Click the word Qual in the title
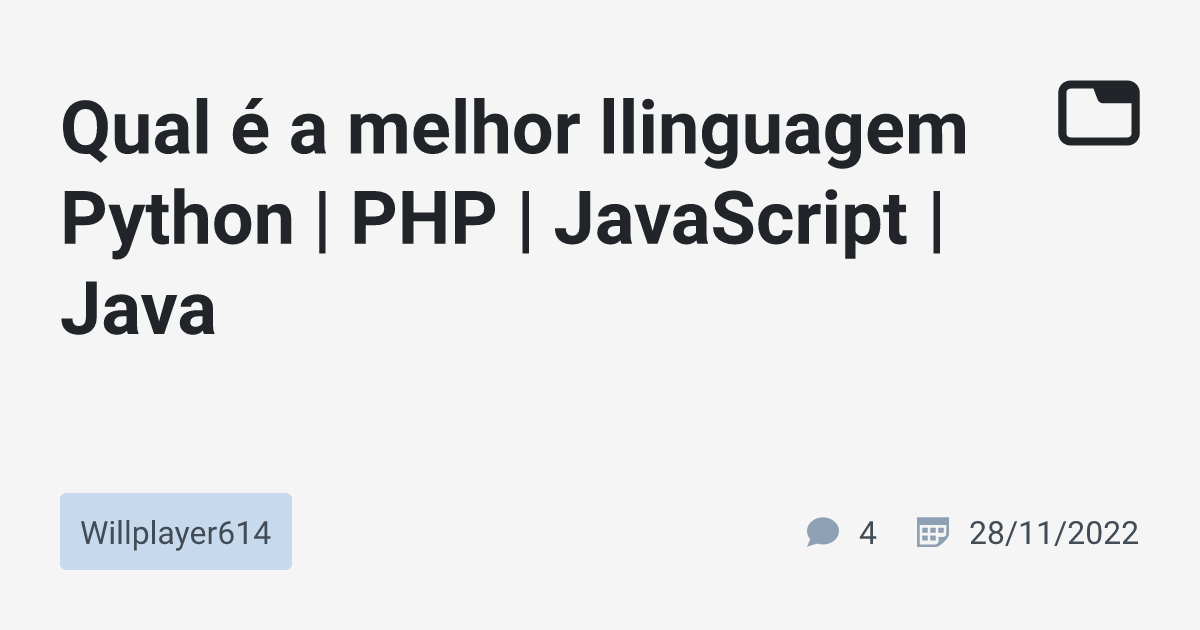Screen dimensions: 1200x630 pos(127,131)
